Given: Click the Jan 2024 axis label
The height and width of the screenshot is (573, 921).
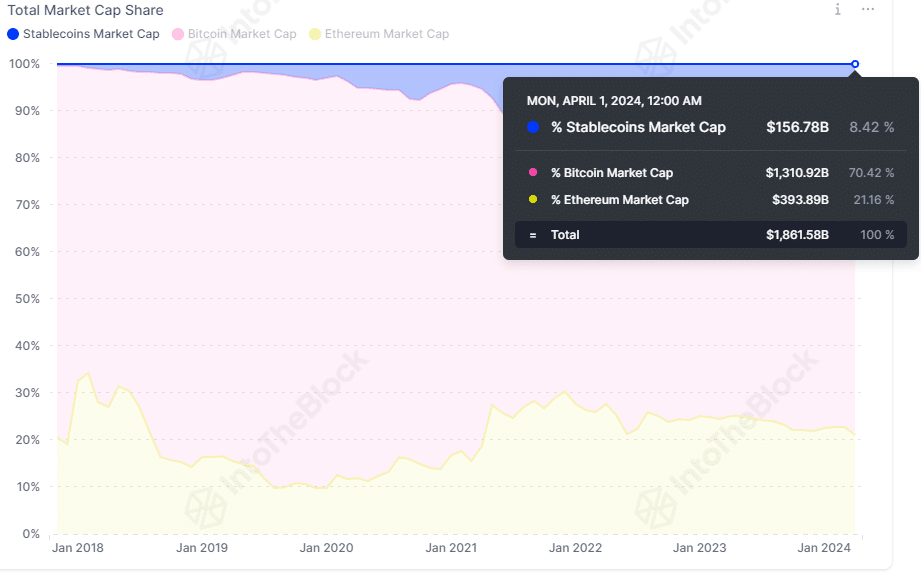Looking at the screenshot, I should pyautogui.click(x=824, y=548).
